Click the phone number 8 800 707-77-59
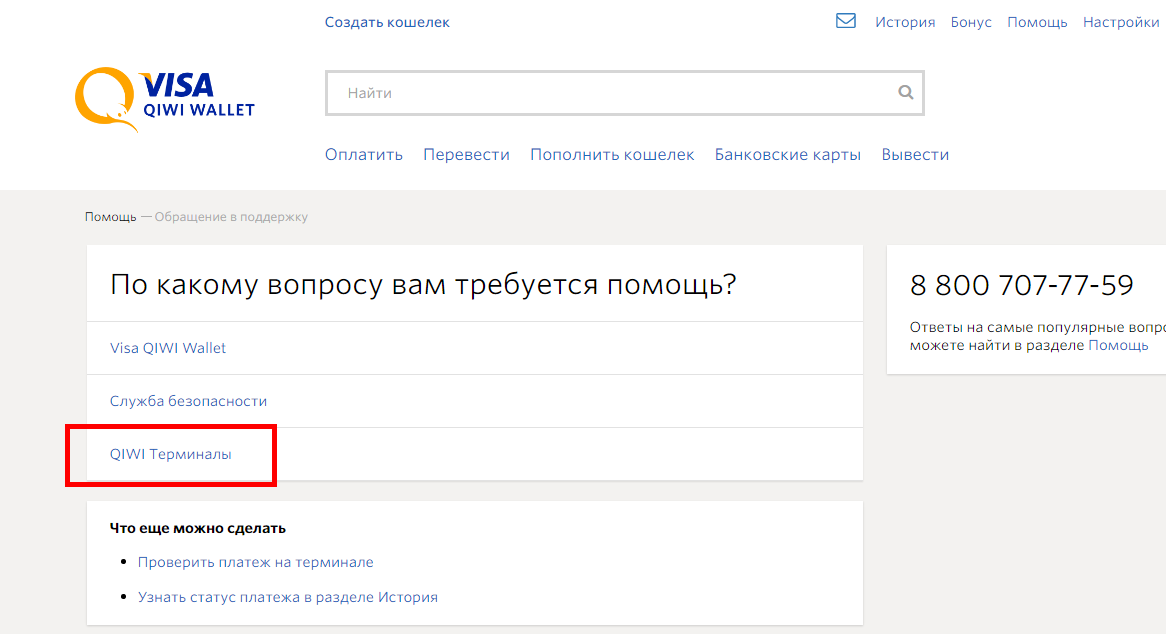 [1022, 285]
